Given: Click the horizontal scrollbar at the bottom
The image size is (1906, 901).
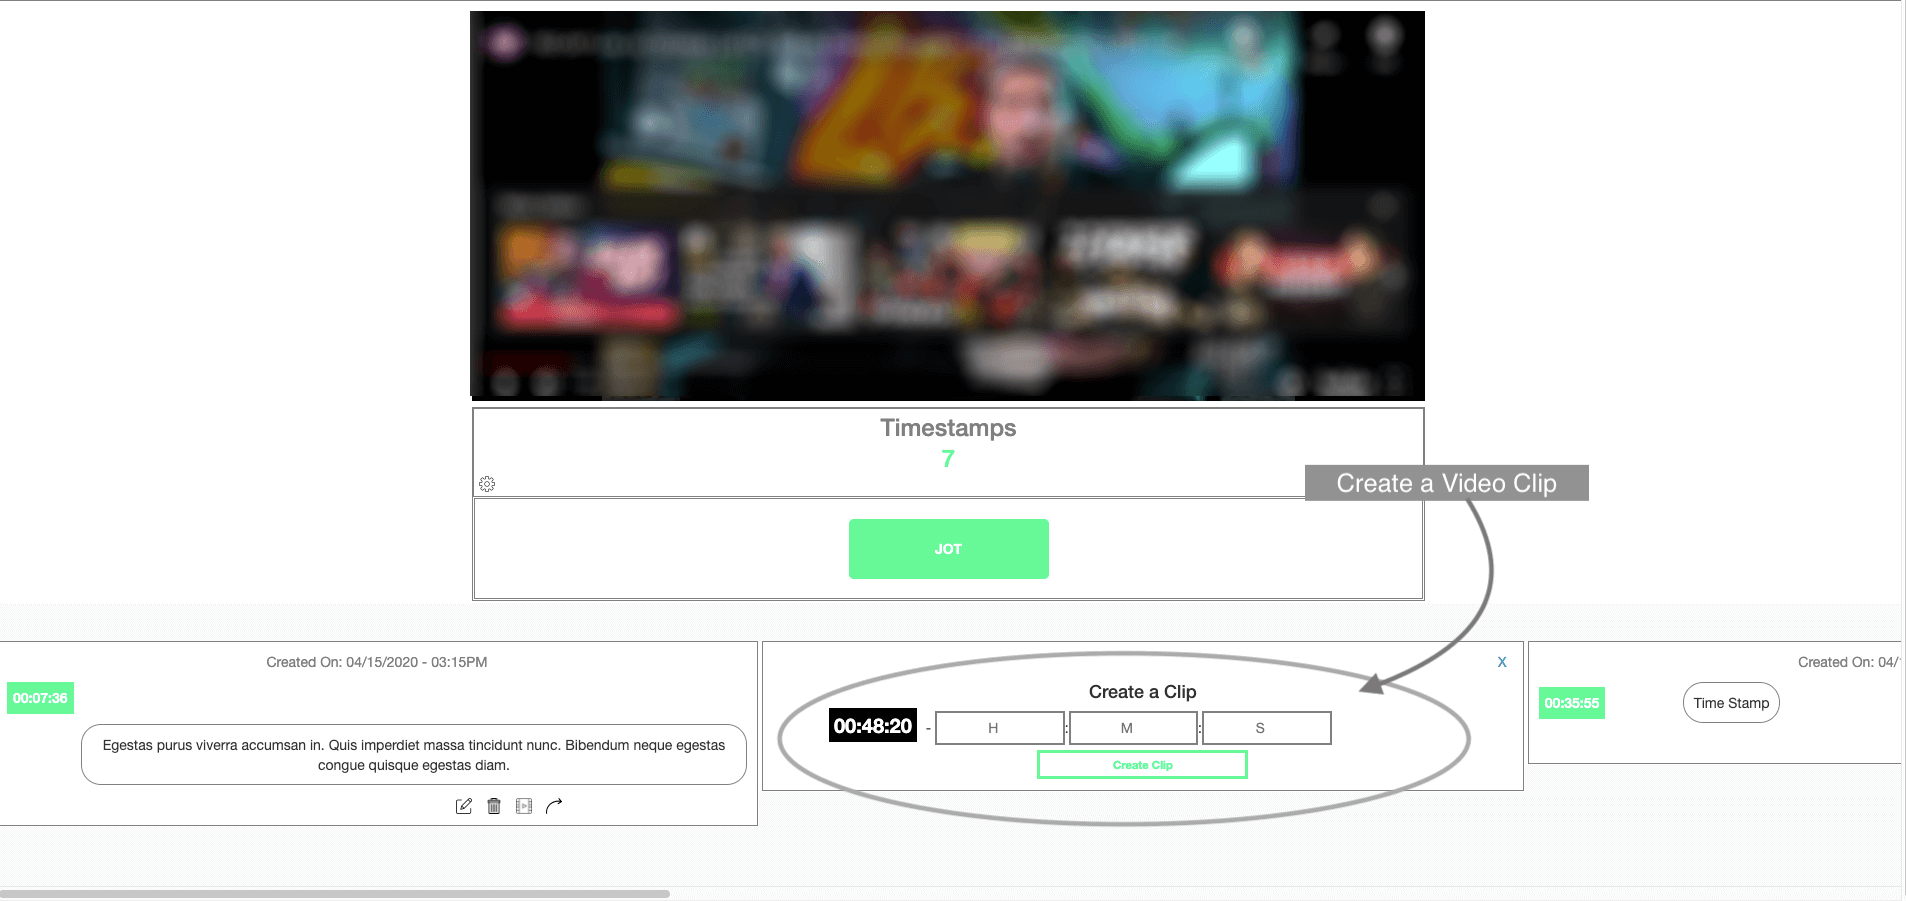Looking at the screenshot, I should click(335, 894).
